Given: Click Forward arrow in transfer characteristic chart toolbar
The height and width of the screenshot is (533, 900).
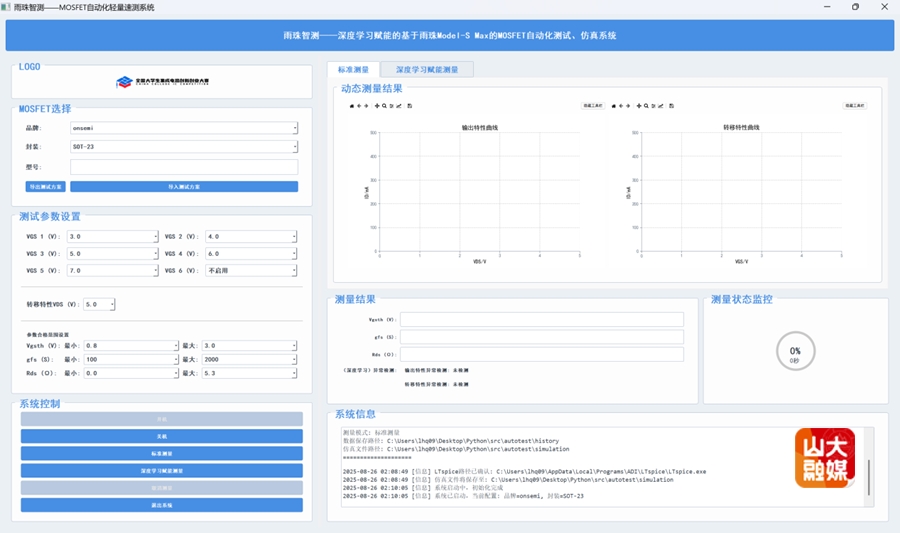Looking at the screenshot, I should click(628, 106).
